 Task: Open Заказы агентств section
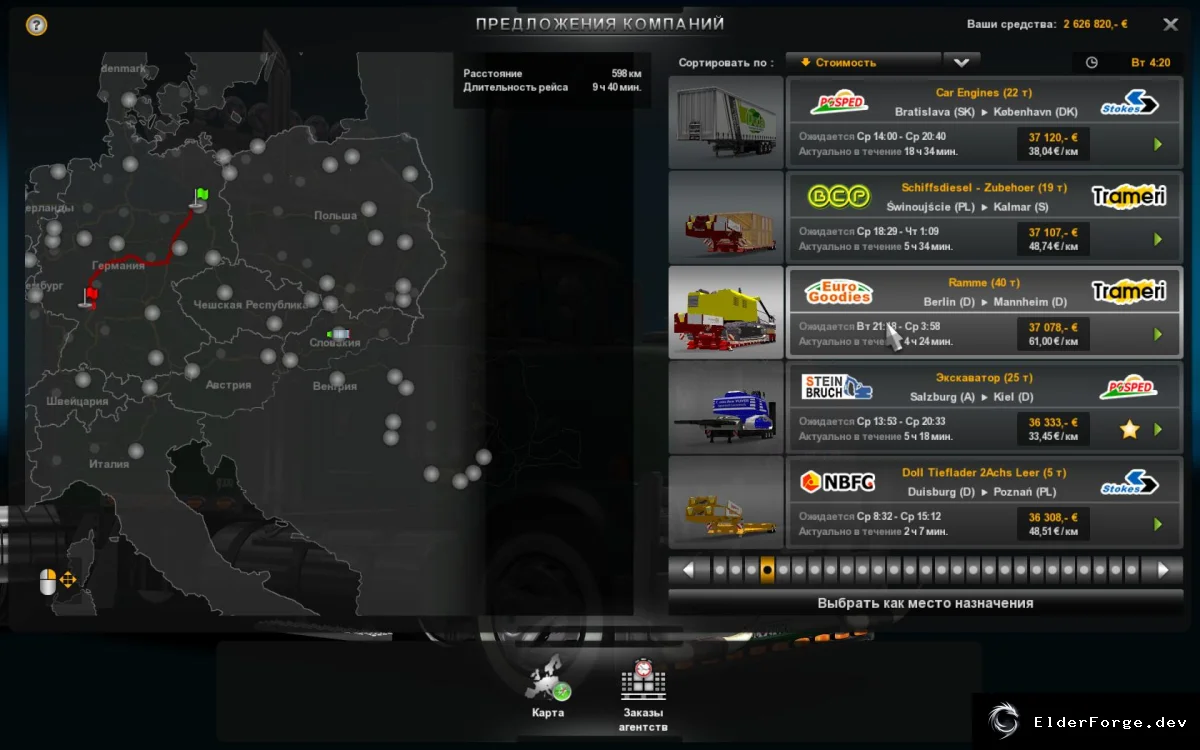point(643,695)
